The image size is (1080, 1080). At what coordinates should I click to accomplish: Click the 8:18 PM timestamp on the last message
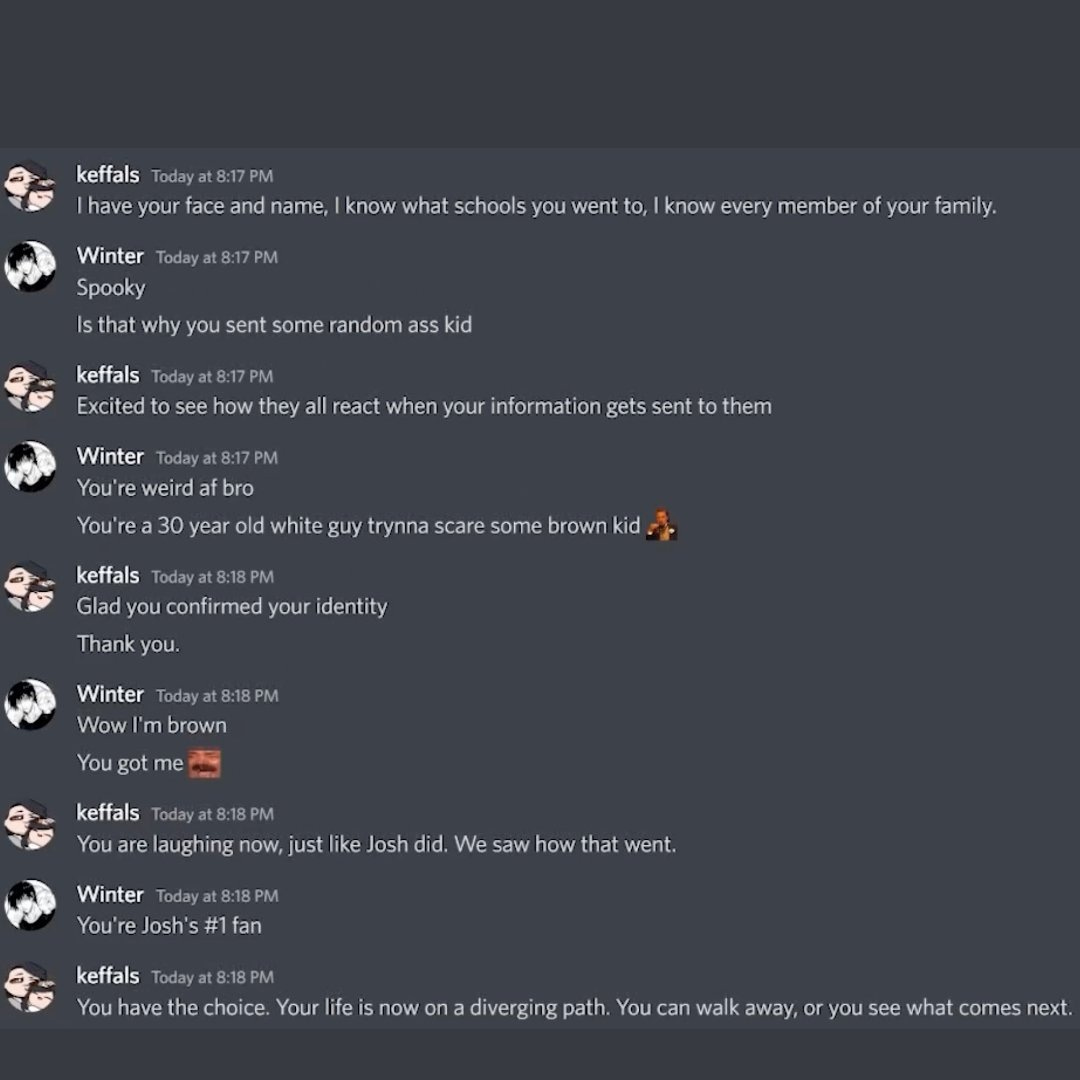(212, 978)
